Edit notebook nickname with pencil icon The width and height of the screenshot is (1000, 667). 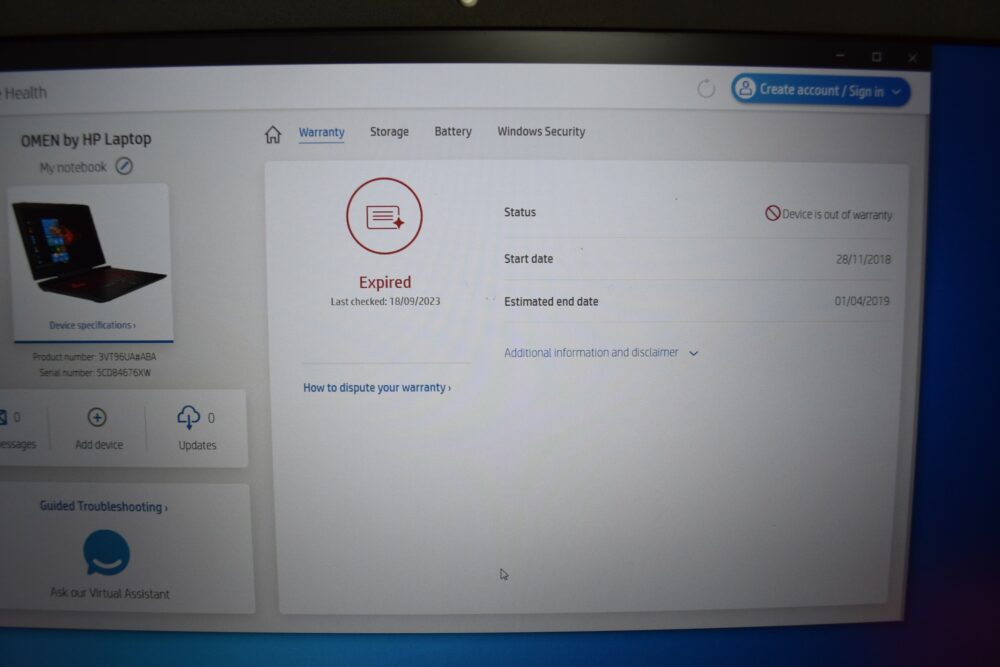click(x=124, y=166)
